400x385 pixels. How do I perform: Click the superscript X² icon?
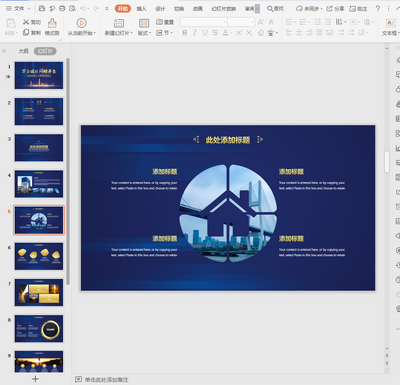[x=239, y=33]
